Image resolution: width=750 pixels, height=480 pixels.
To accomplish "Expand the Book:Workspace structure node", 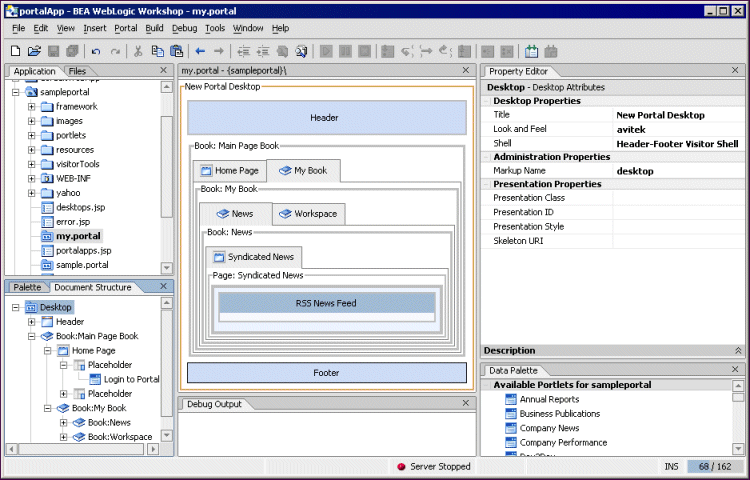I will pos(64,437).
